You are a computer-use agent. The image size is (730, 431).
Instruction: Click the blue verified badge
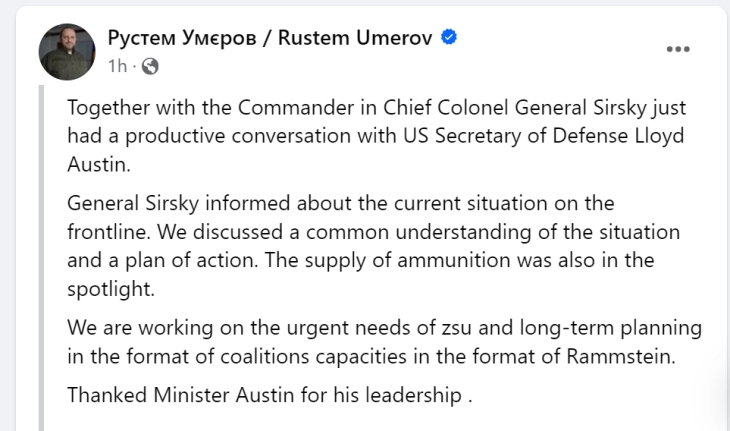pos(451,39)
